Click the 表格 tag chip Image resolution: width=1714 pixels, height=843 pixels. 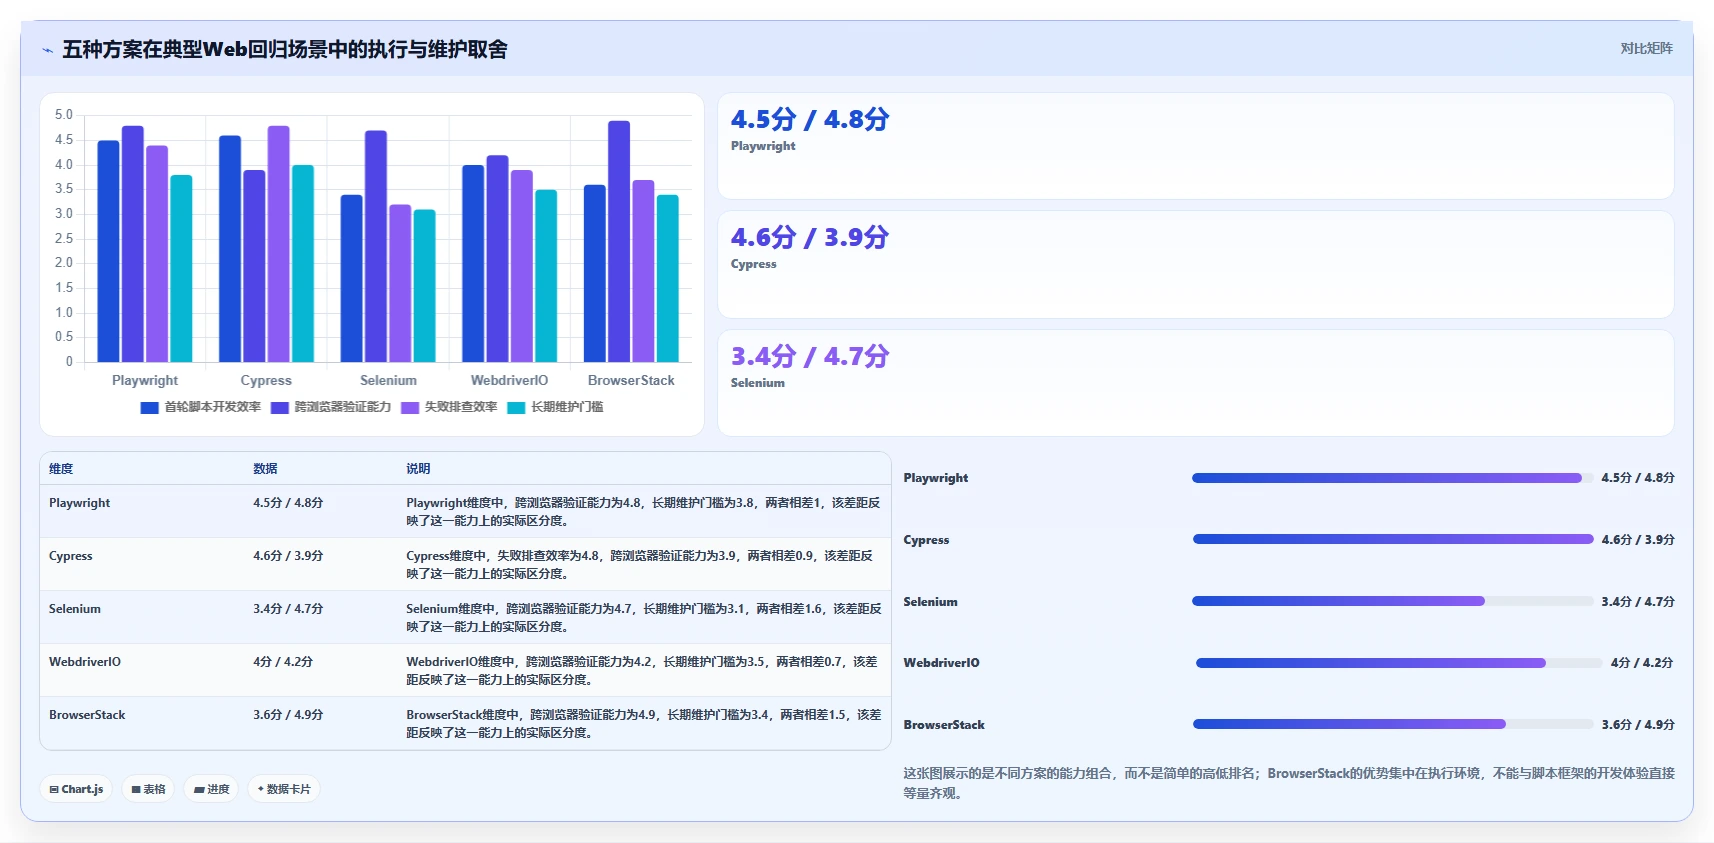coord(148,789)
